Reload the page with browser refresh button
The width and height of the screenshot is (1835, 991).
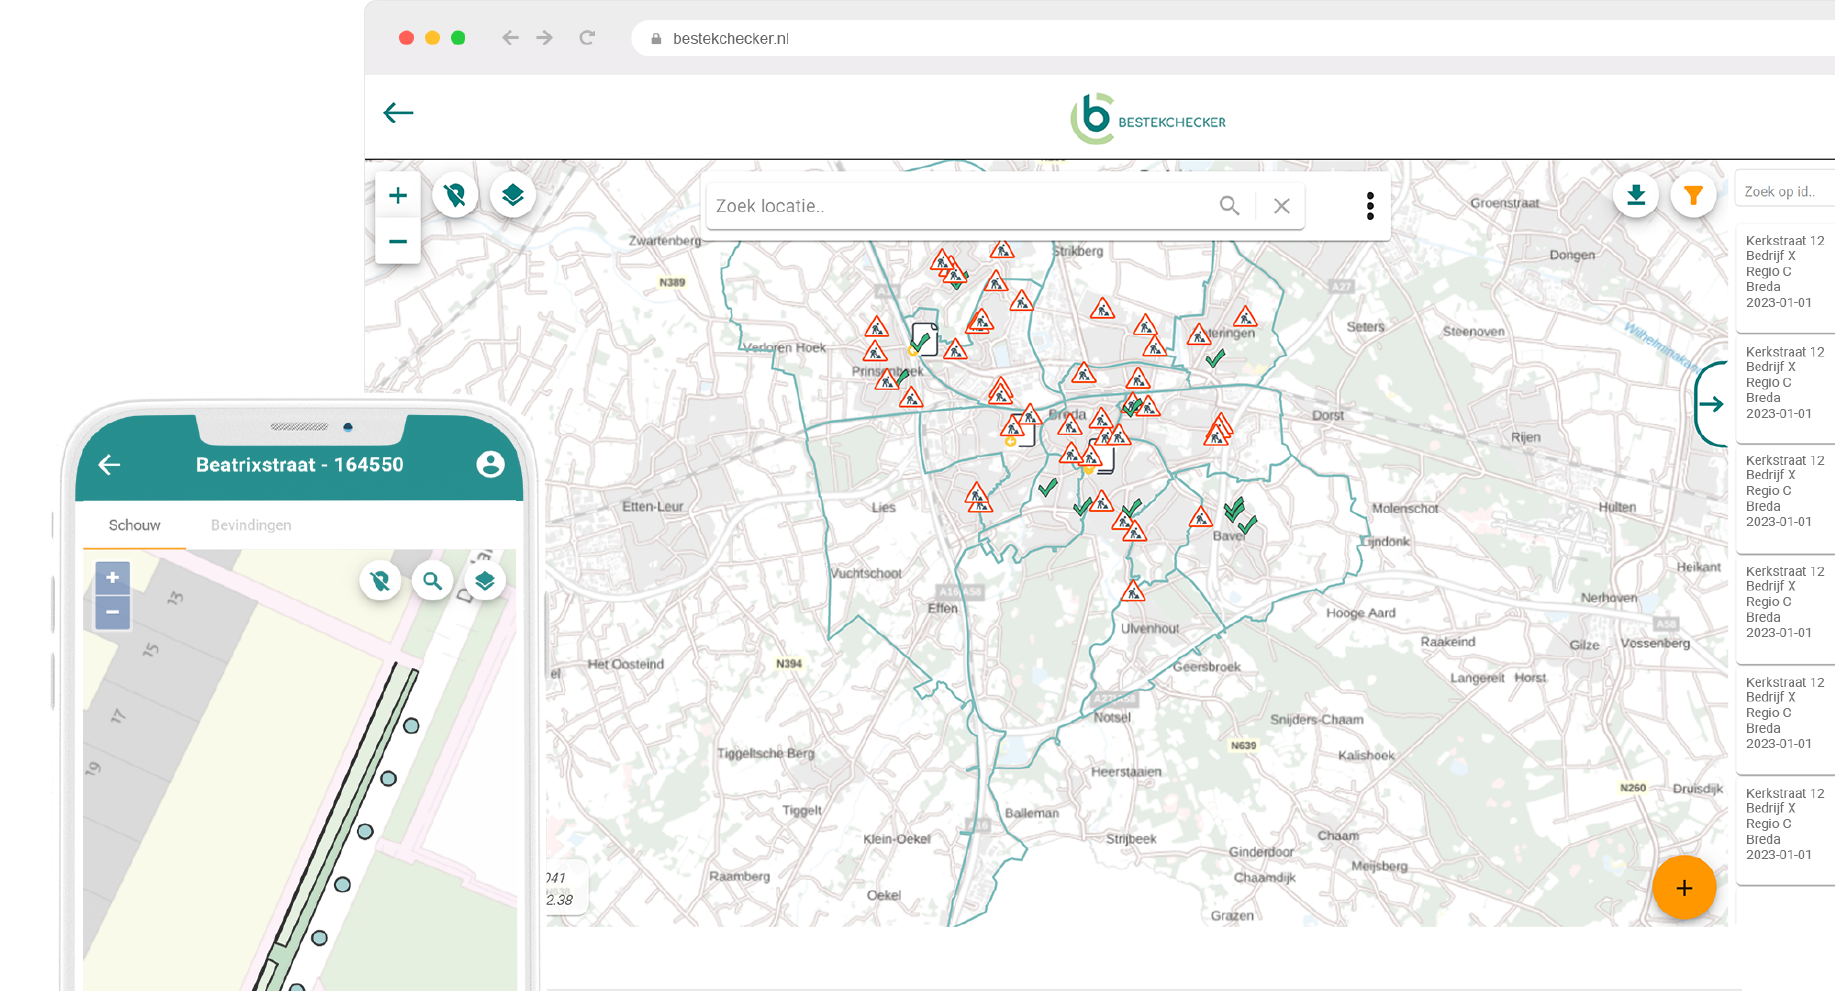click(587, 38)
